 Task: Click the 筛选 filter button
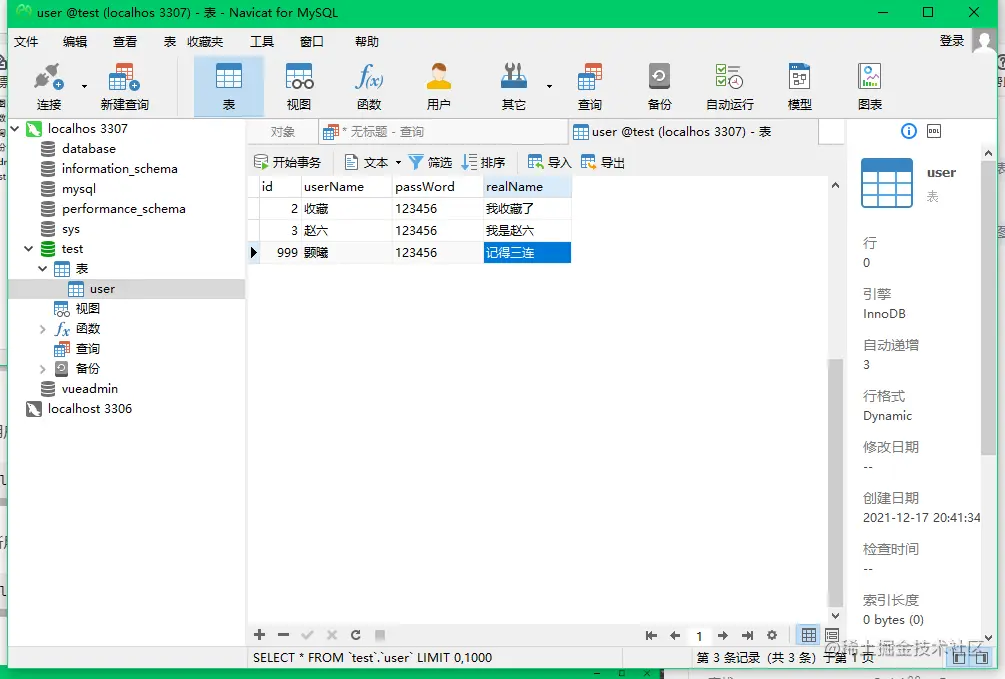(430, 163)
